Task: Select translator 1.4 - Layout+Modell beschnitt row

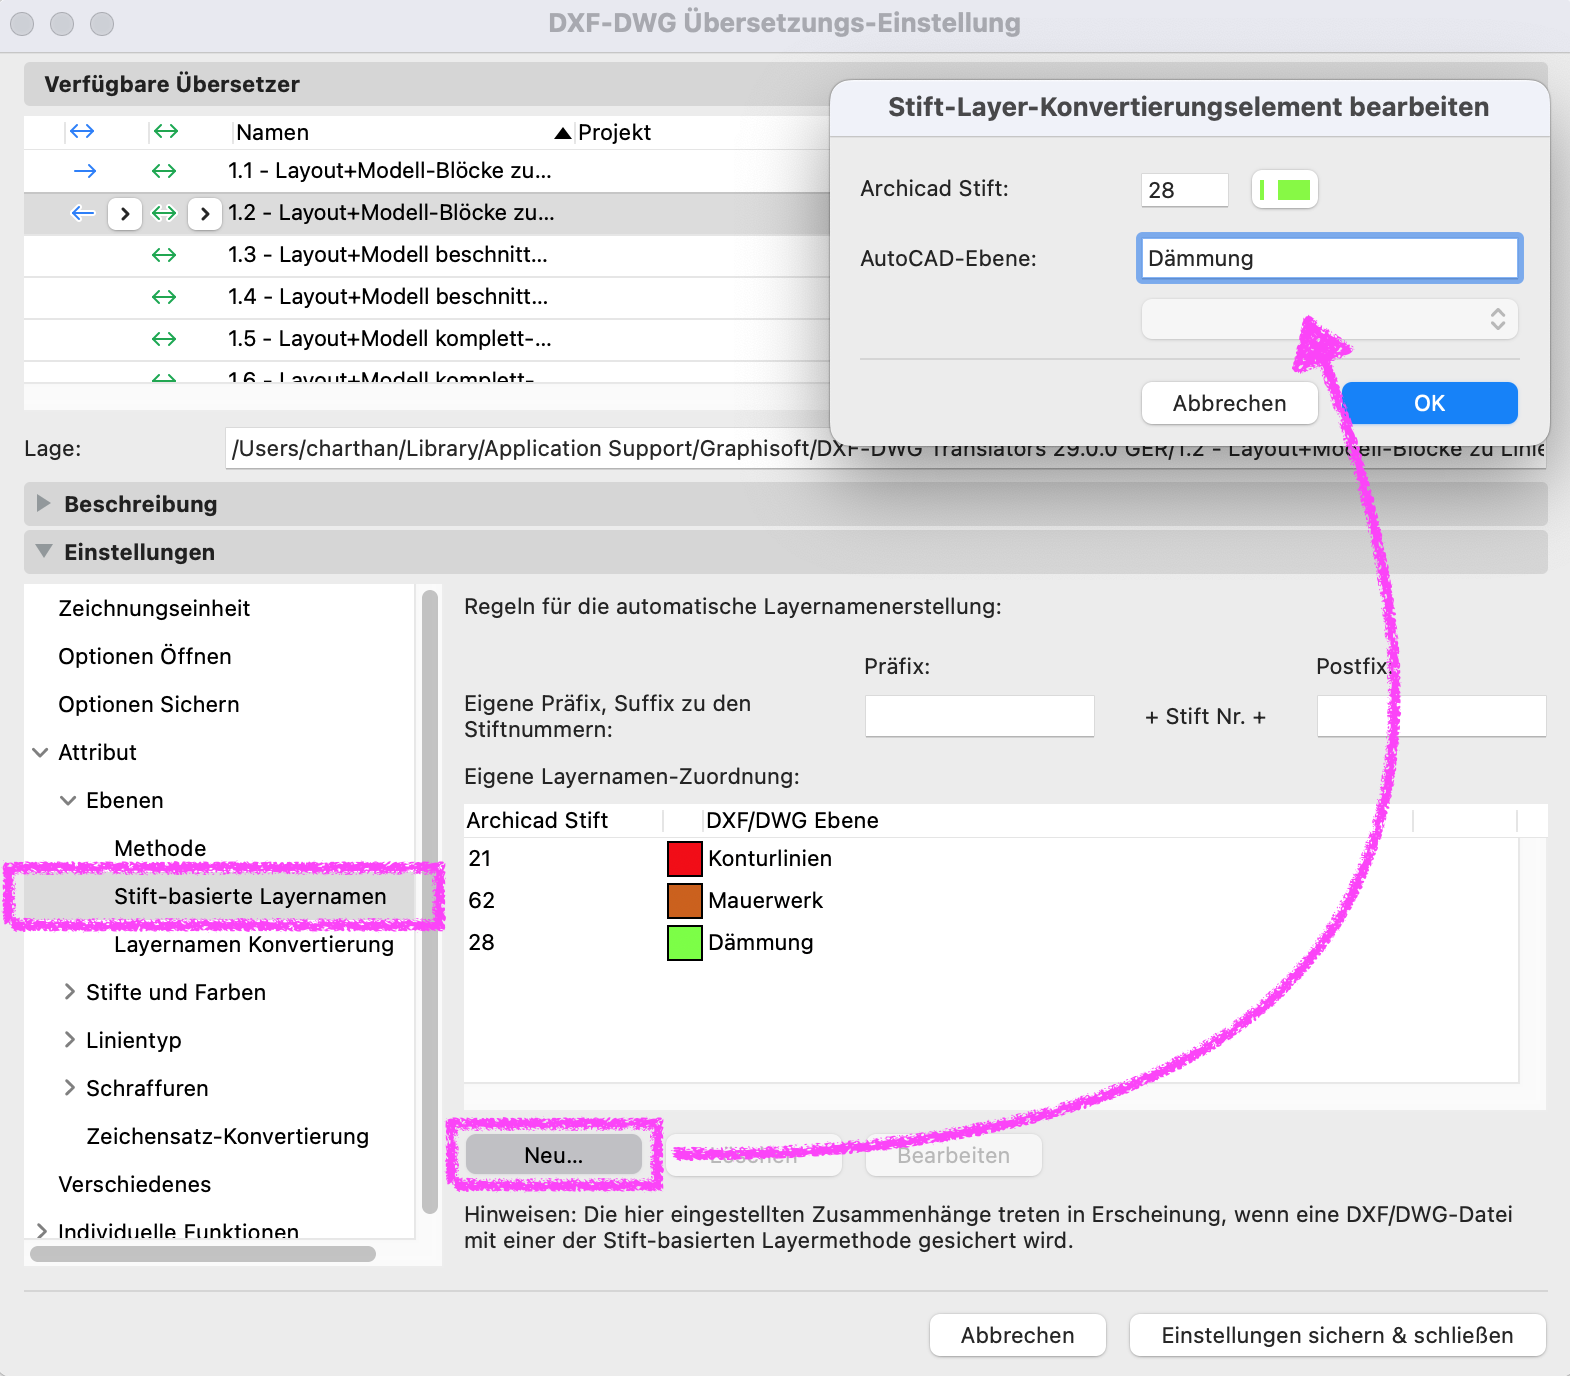Action: [x=427, y=297]
